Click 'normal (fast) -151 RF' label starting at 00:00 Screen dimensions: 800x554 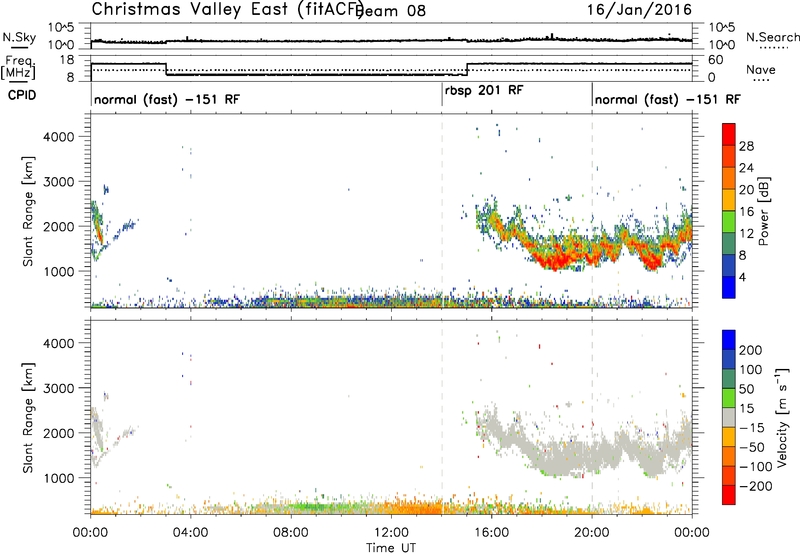[x=166, y=99]
